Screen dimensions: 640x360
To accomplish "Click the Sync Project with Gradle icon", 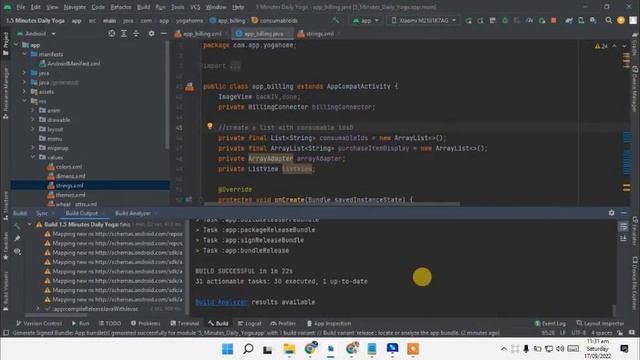I will [569, 20].
